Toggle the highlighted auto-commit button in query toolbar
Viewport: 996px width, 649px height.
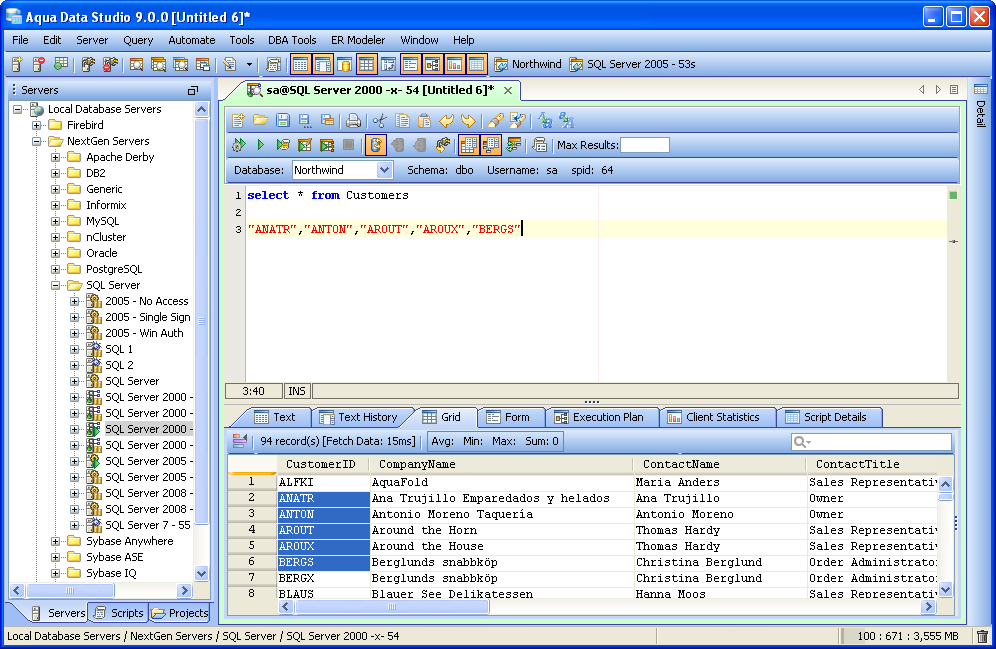click(375, 145)
